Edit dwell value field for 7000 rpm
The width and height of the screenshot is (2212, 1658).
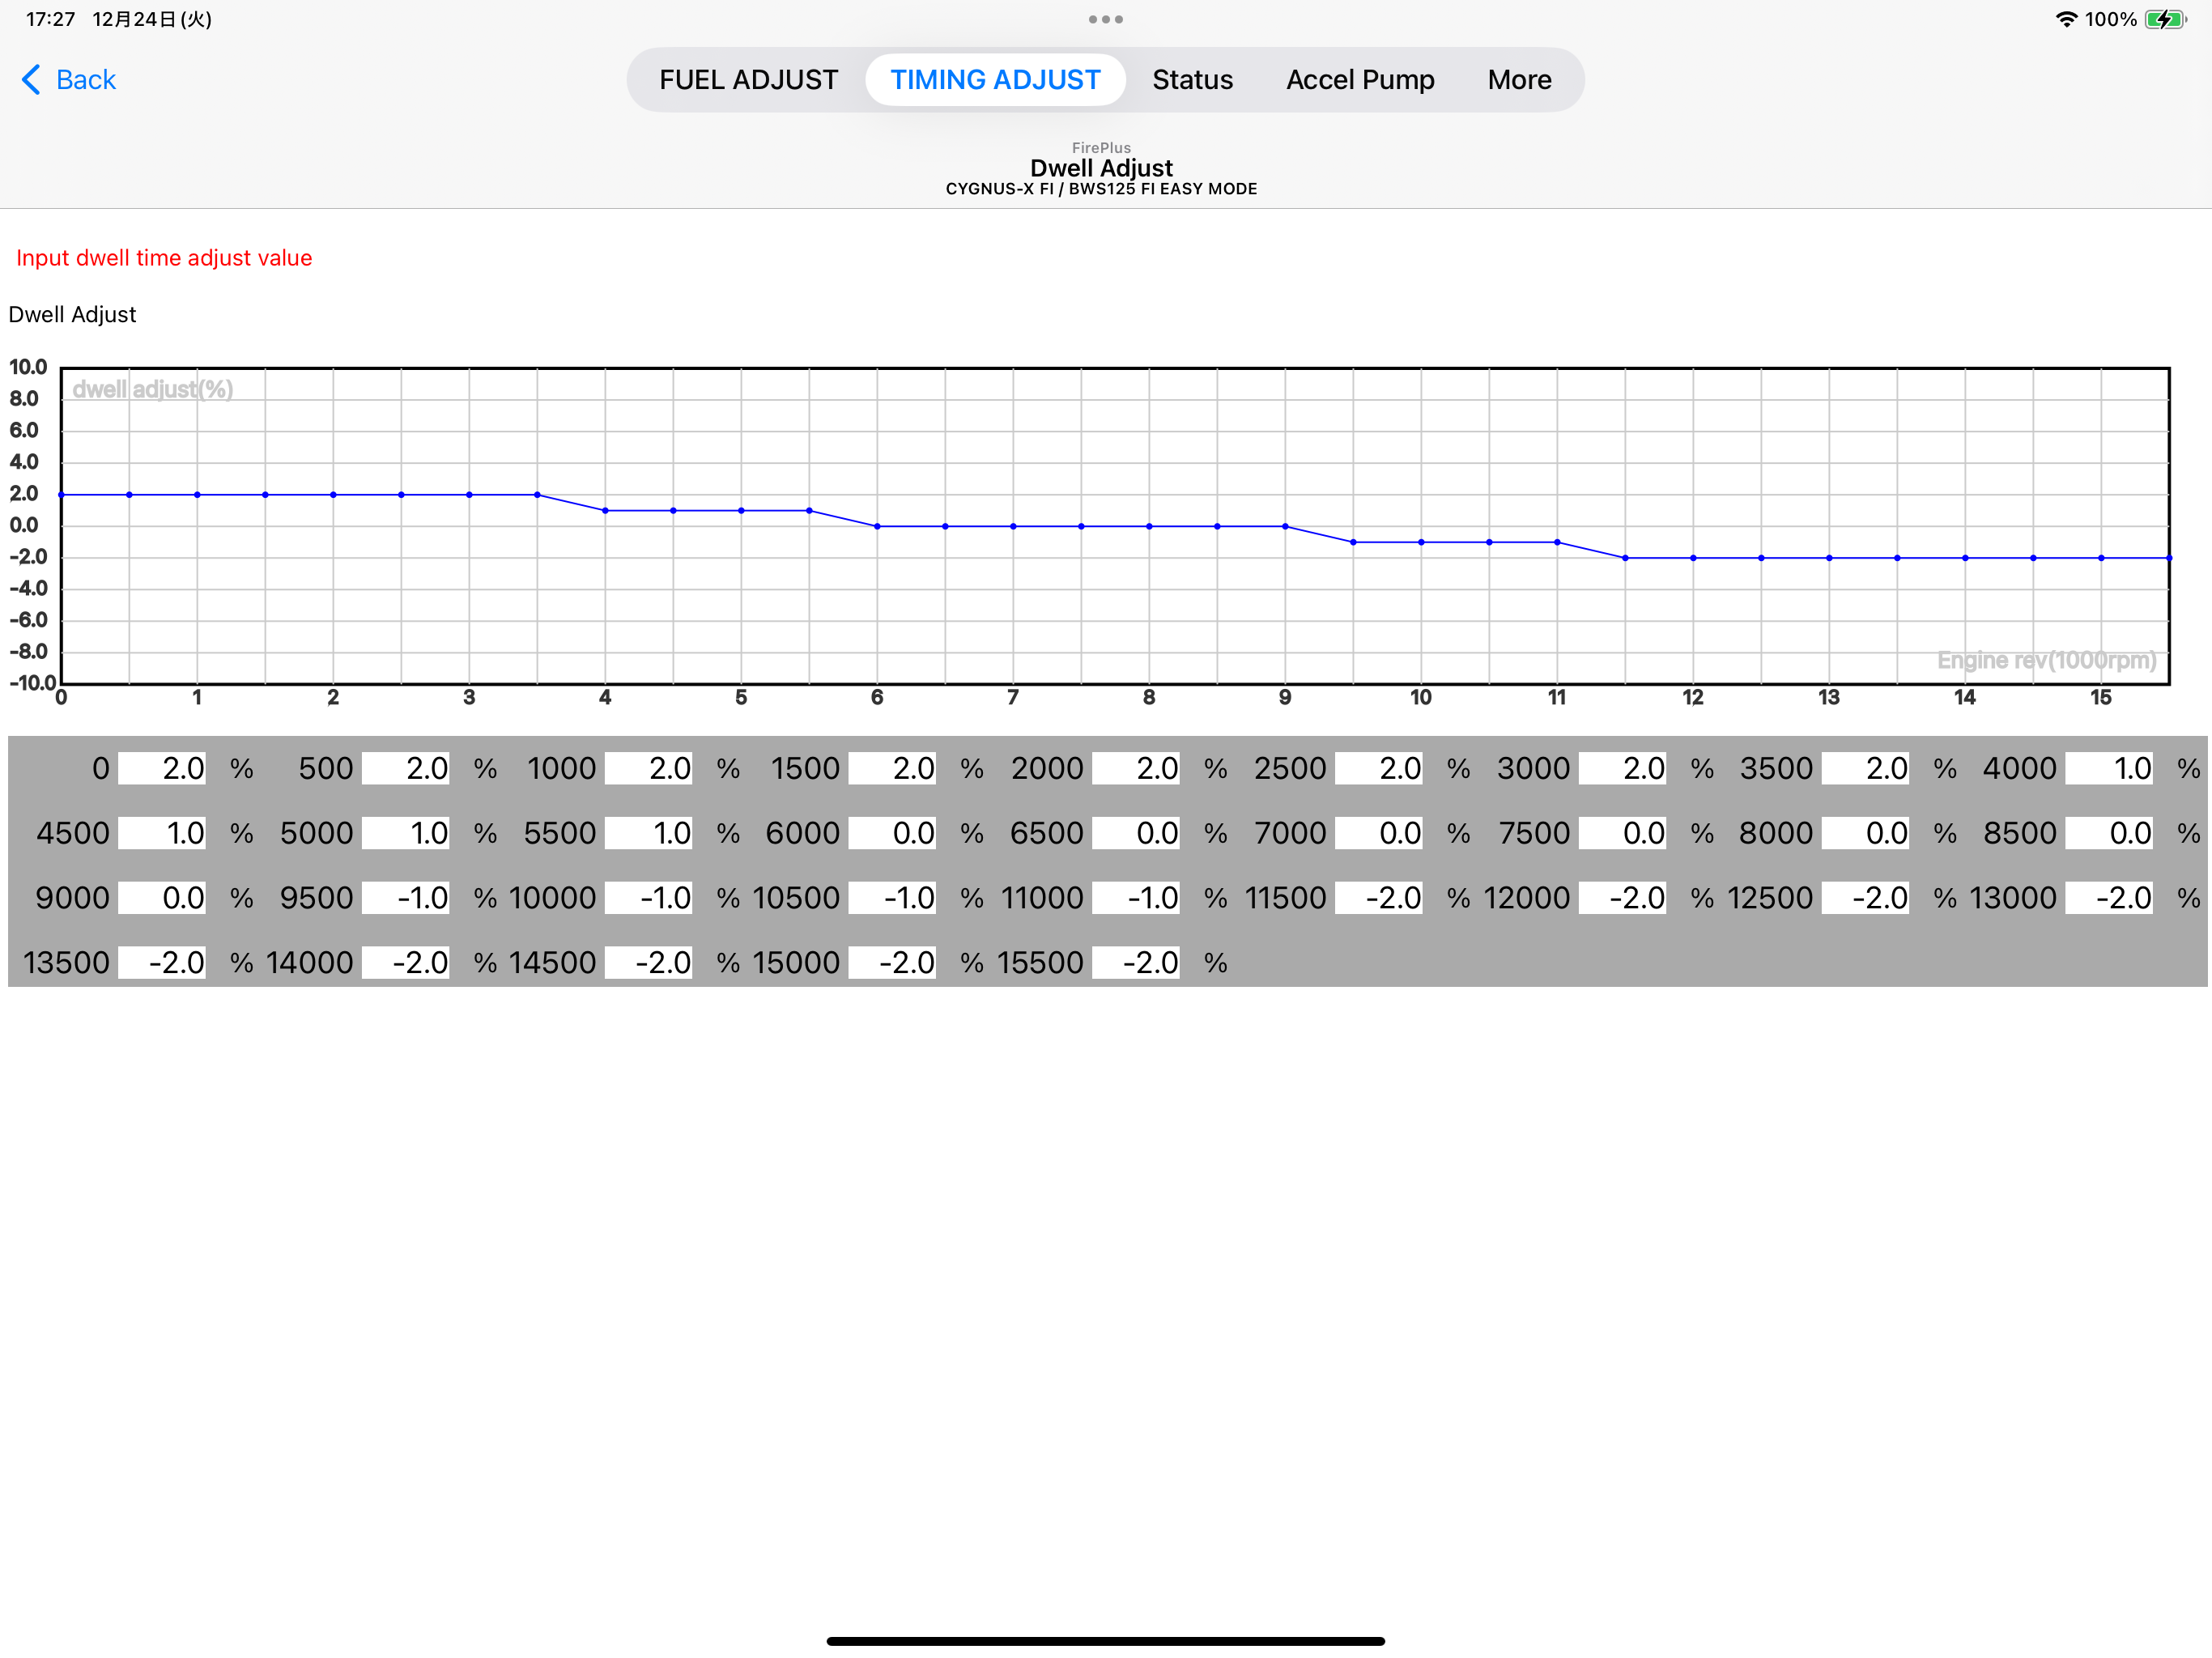point(1379,833)
